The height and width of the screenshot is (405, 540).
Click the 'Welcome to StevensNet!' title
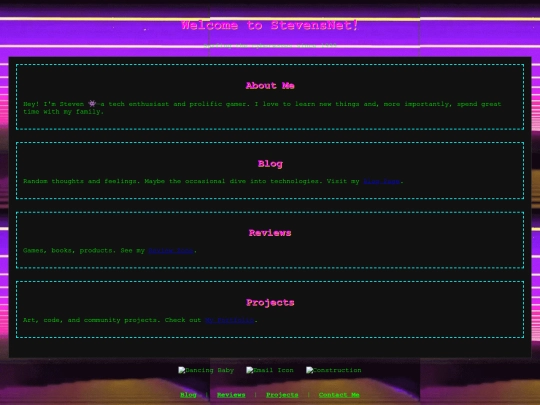(270, 25)
